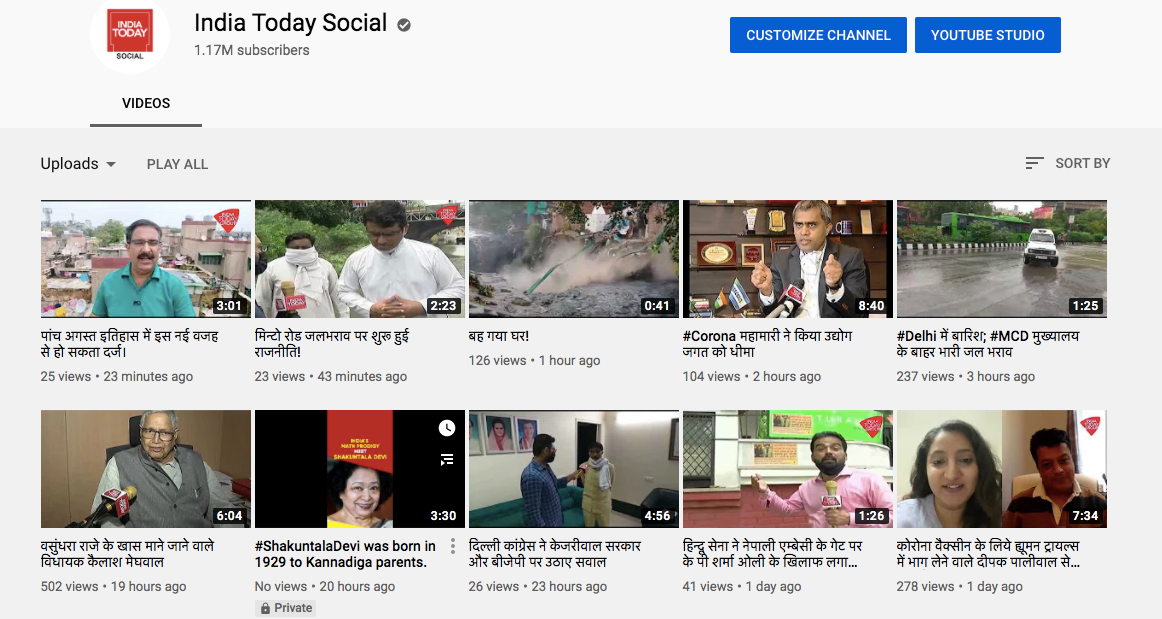Click the '1.17M subscribers' text

tap(252, 50)
